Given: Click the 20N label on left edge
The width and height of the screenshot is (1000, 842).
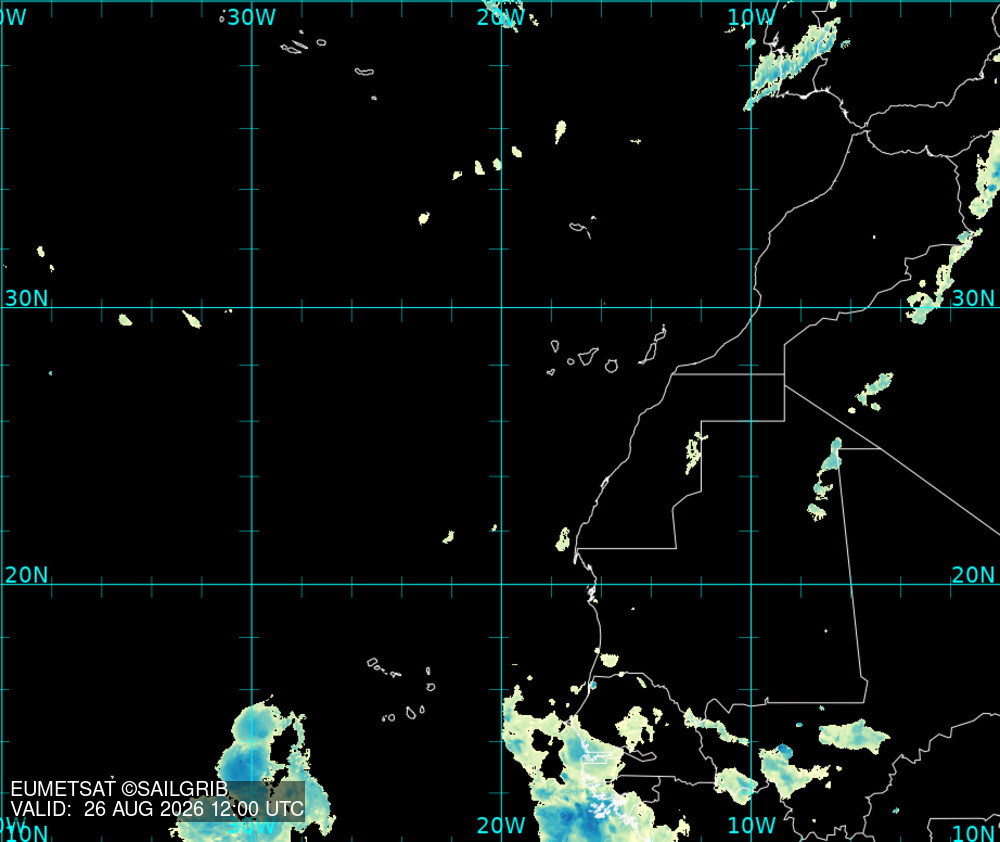Looking at the screenshot, I should point(26,575).
